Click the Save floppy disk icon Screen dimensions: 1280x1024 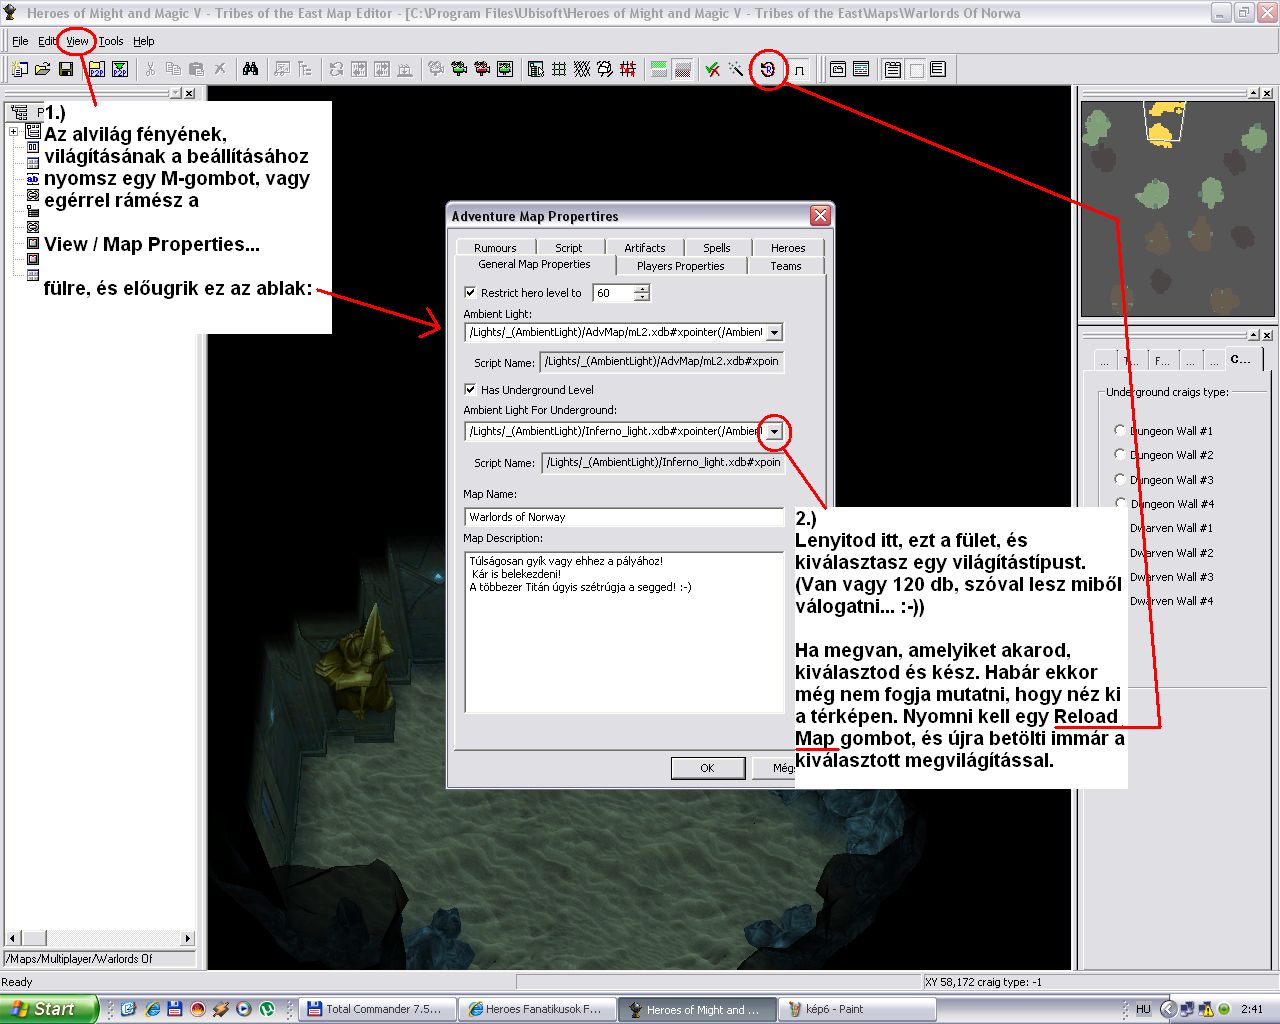point(66,69)
